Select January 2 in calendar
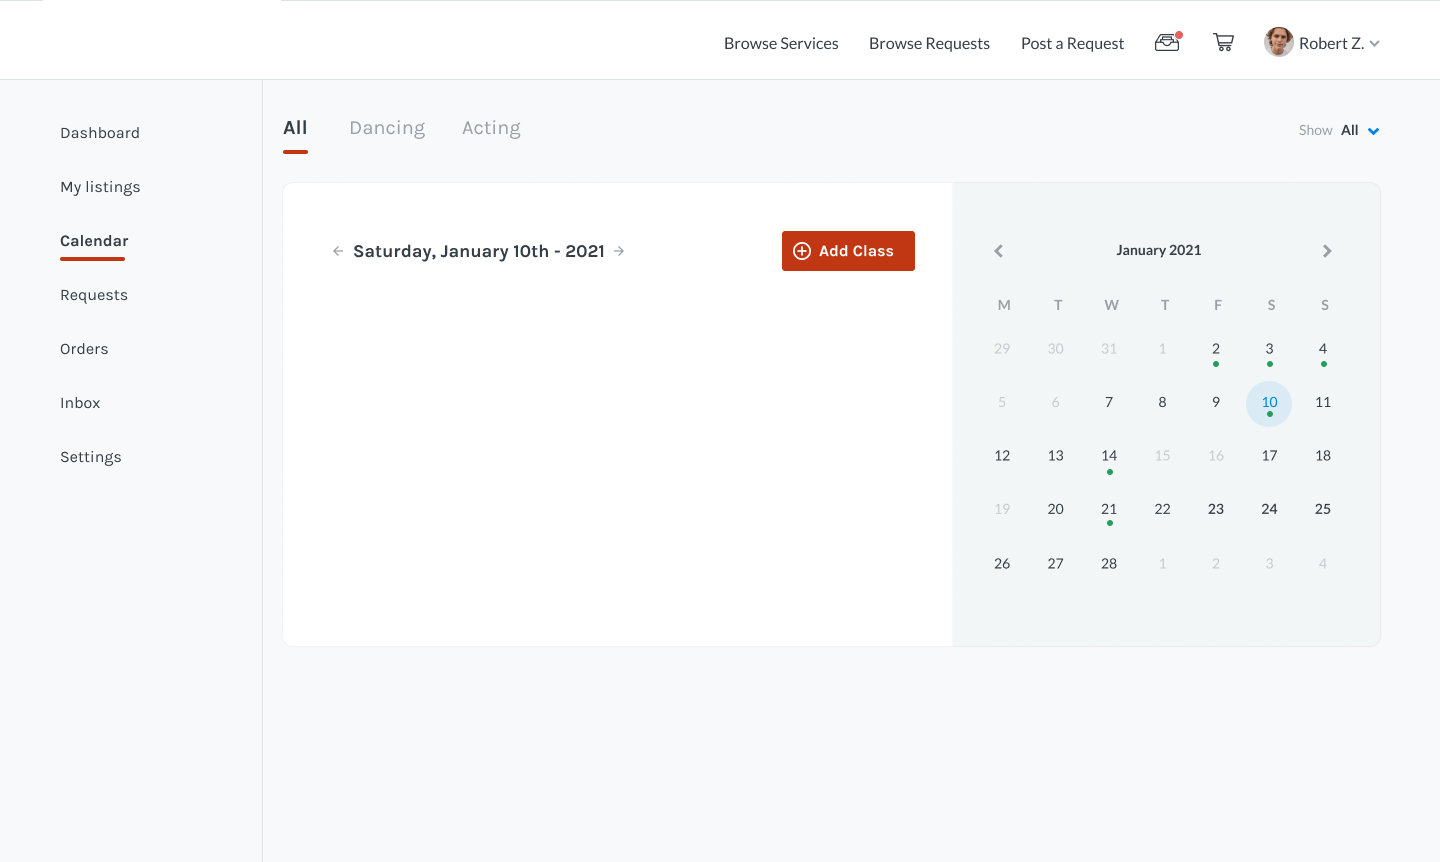The image size is (1440, 862). [1216, 349]
